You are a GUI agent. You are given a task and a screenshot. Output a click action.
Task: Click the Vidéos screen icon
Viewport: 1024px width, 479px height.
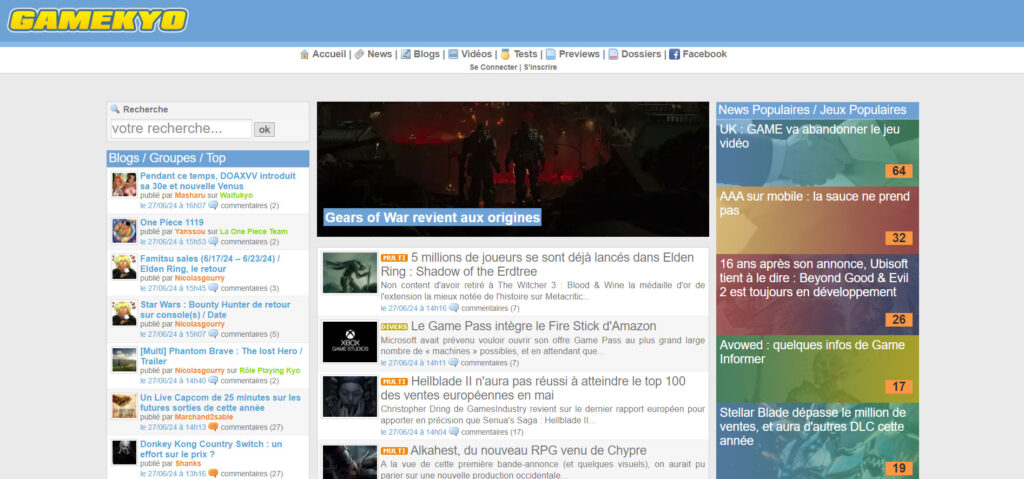(x=453, y=54)
